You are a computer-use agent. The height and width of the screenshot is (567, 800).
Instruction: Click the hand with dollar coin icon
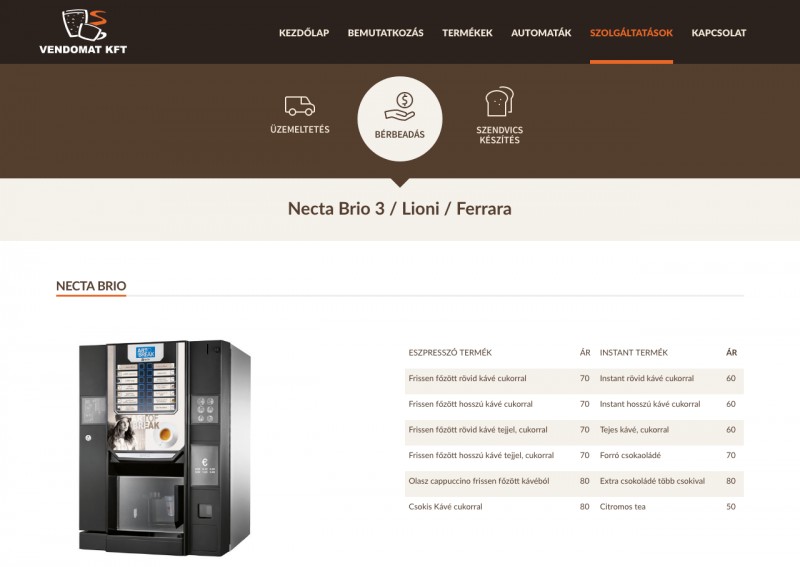[399, 107]
